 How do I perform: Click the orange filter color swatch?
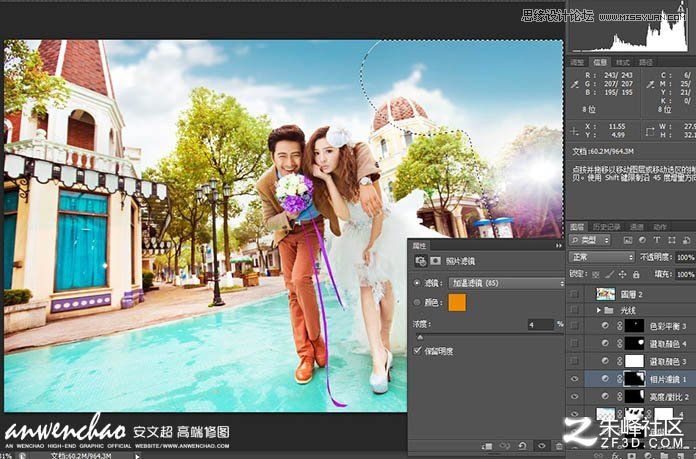tap(457, 303)
